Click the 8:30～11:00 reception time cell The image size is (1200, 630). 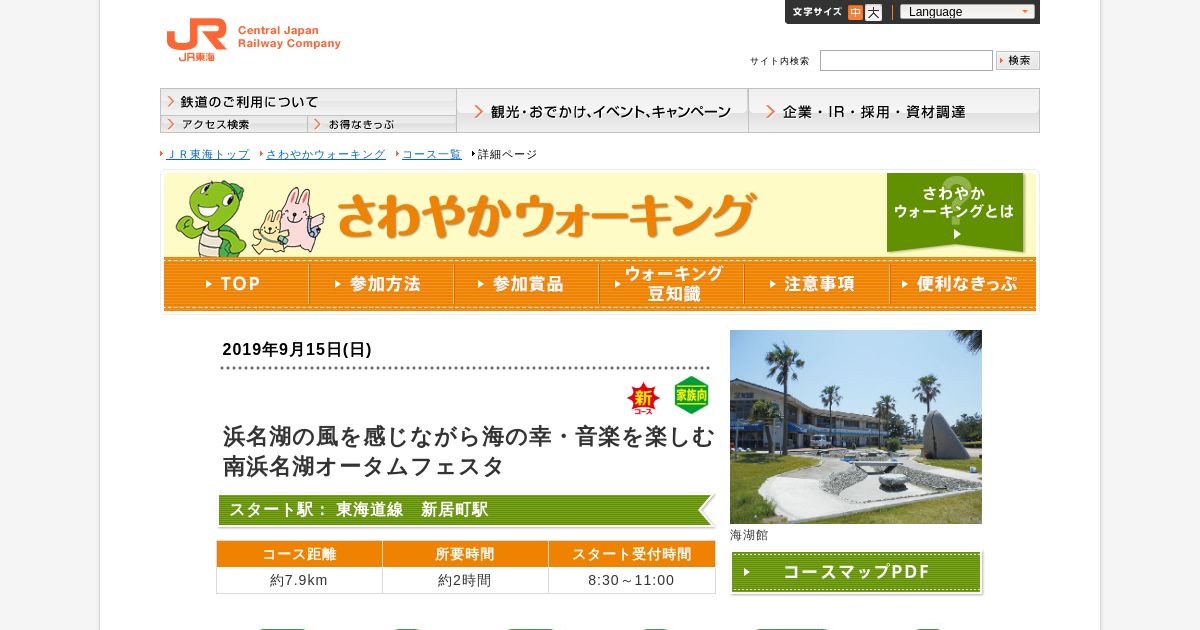pyautogui.click(x=632, y=580)
